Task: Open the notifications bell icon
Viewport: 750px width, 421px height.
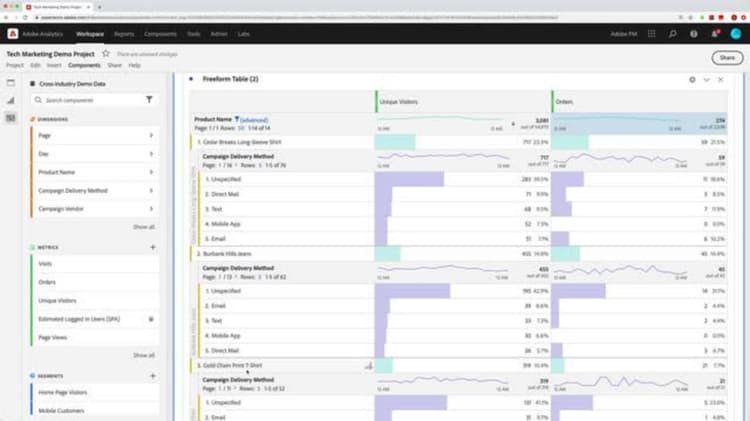Action: pos(715,34)
